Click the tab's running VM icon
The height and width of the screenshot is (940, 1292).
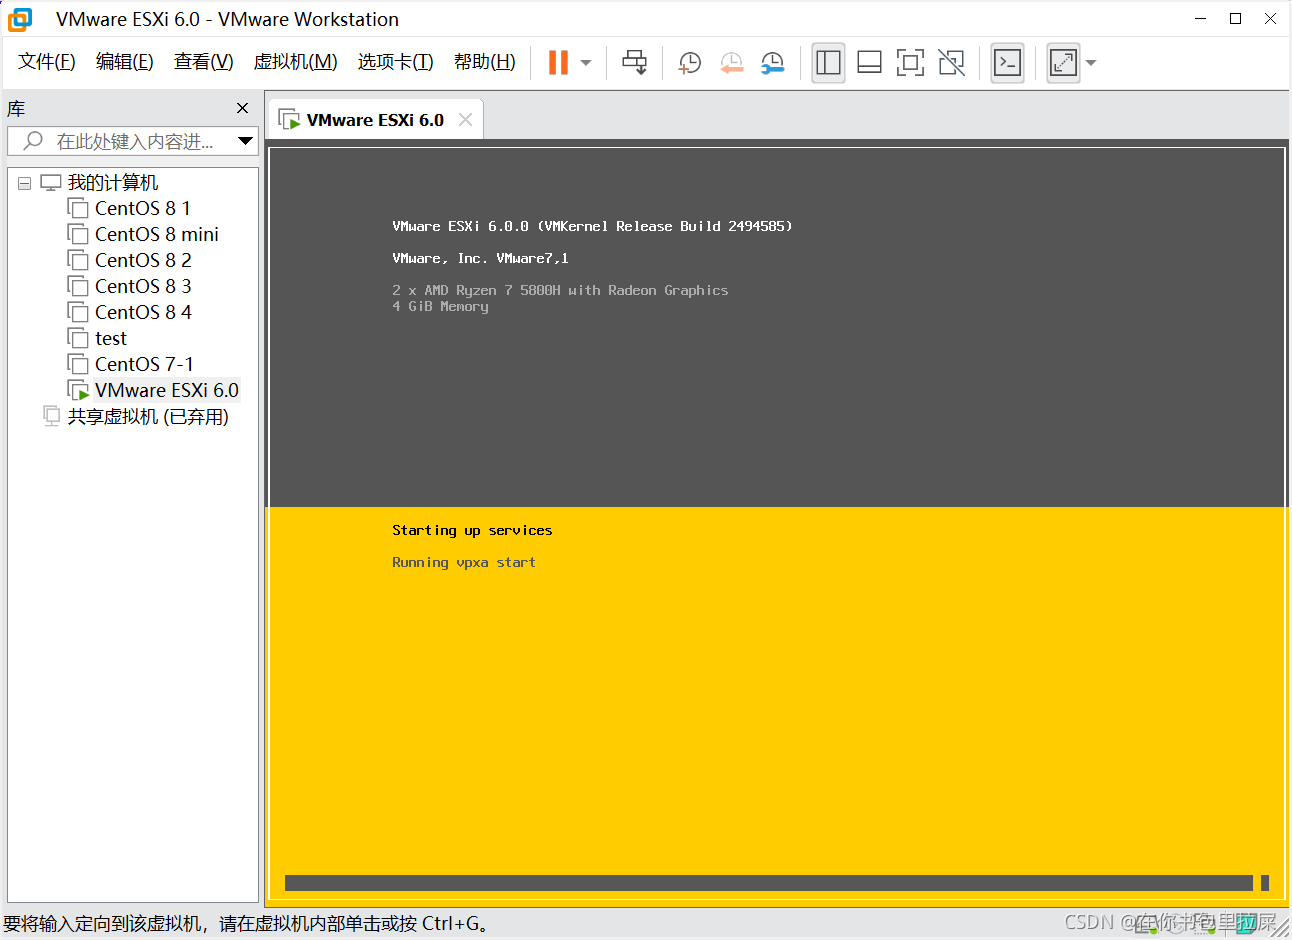pos(288,120)
